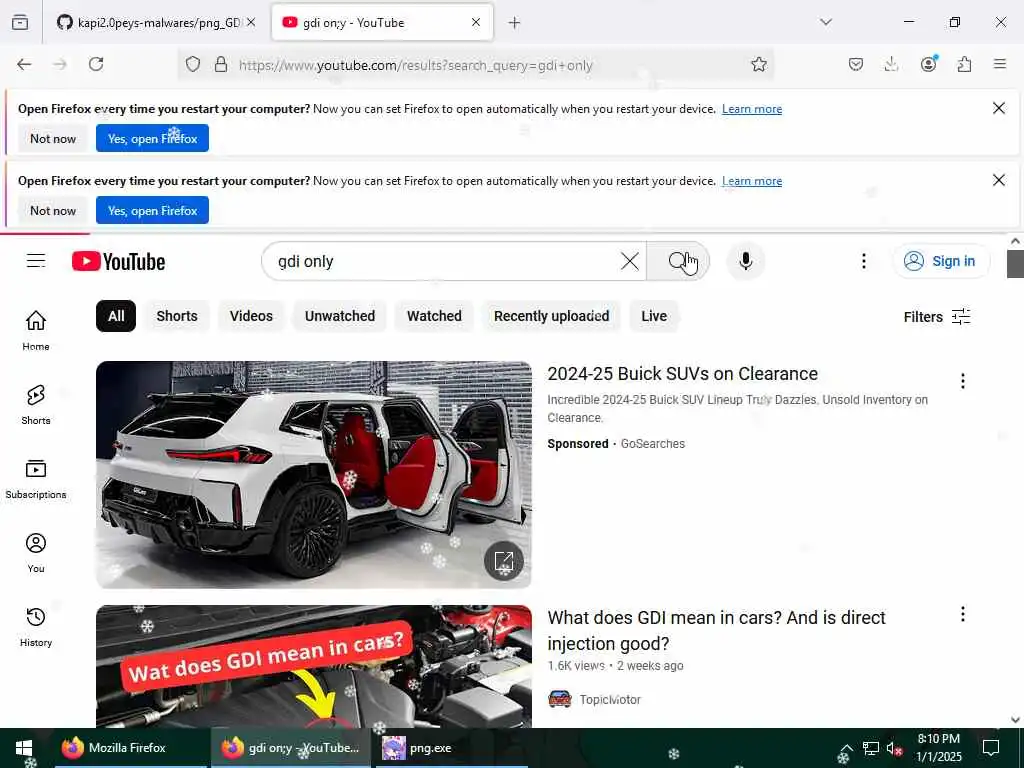Open the Extensions puzzle icon
This screenshot has width=1024, height=768.
(964, 64)
